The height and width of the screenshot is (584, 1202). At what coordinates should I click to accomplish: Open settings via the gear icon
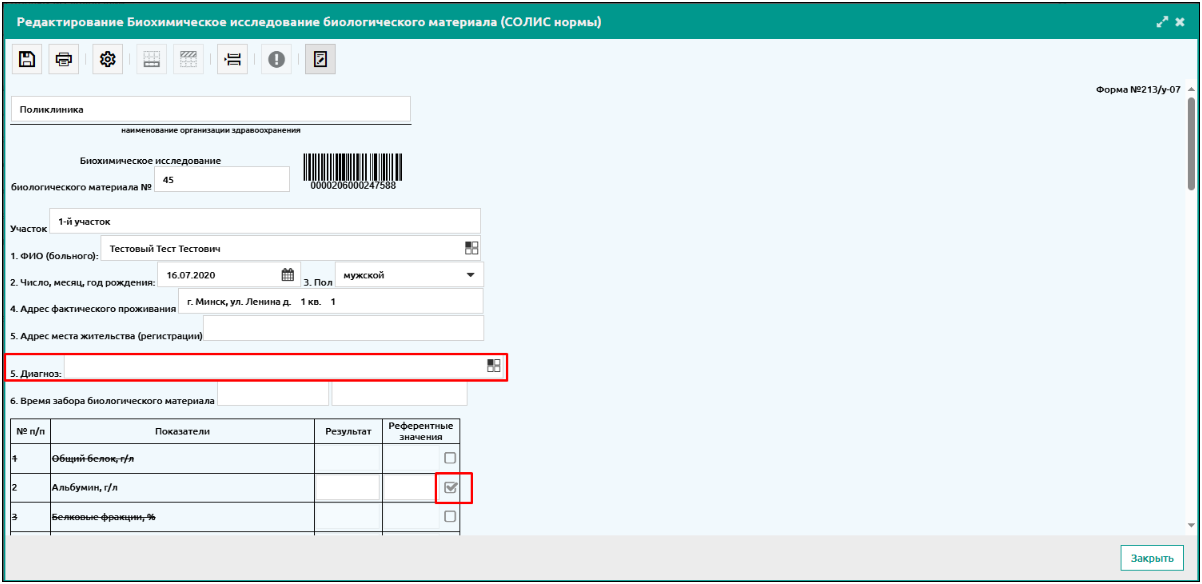click(108, 60)
